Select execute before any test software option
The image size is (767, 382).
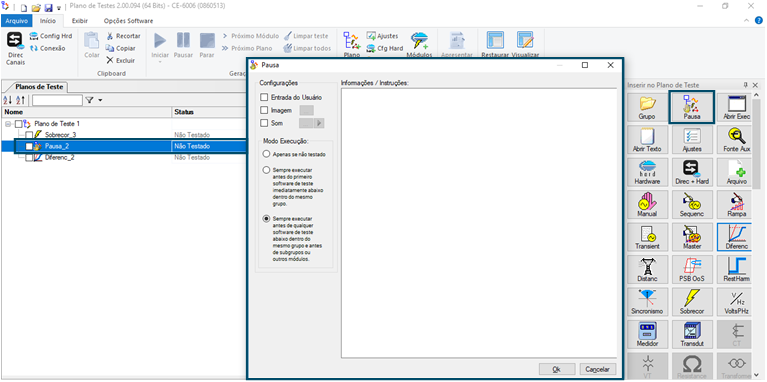[x=266, y=218]
